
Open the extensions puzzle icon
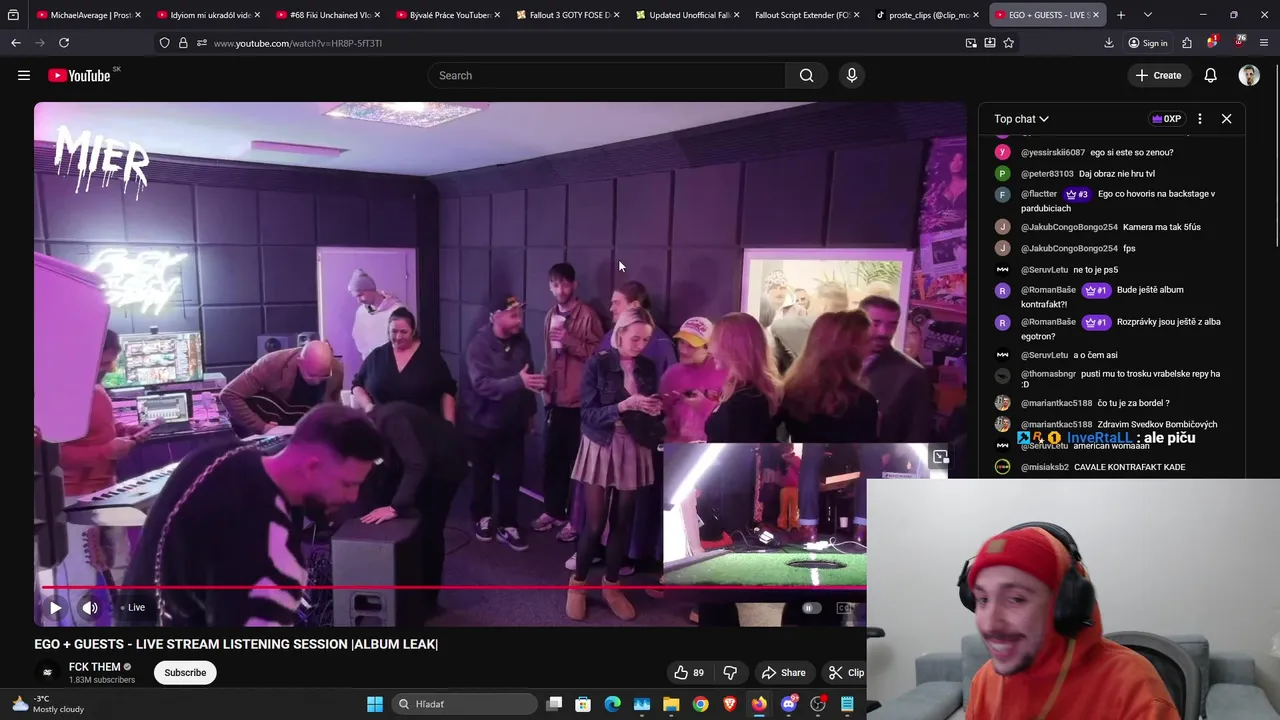click(x=1187, y=43)
